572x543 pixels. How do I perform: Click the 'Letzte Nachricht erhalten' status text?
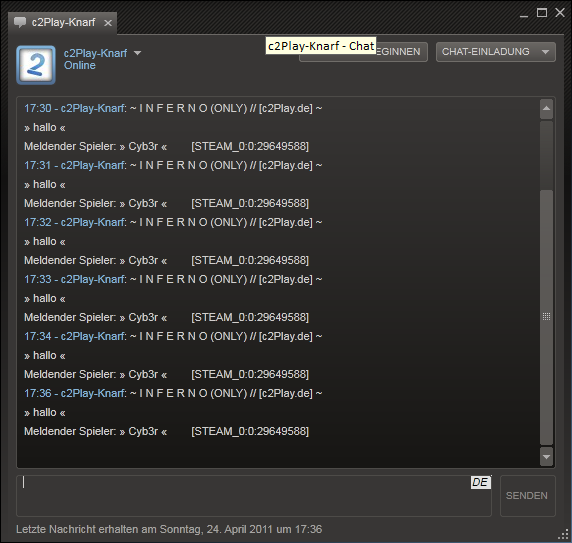169,529
